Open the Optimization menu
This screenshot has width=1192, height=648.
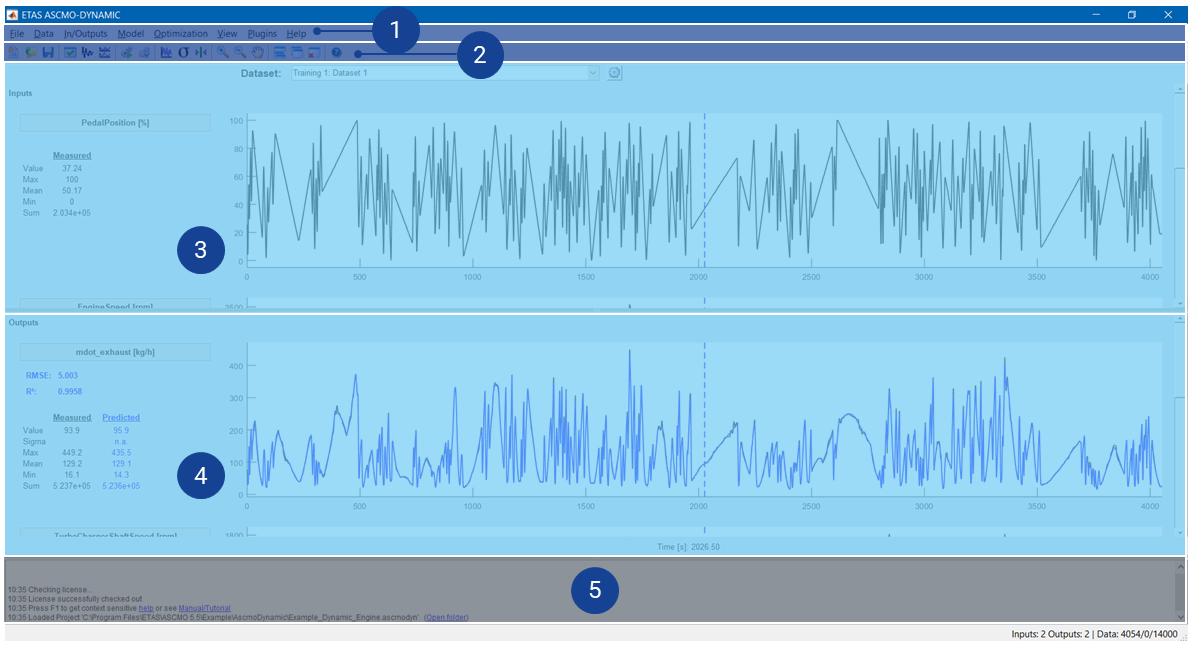[181, 33]
